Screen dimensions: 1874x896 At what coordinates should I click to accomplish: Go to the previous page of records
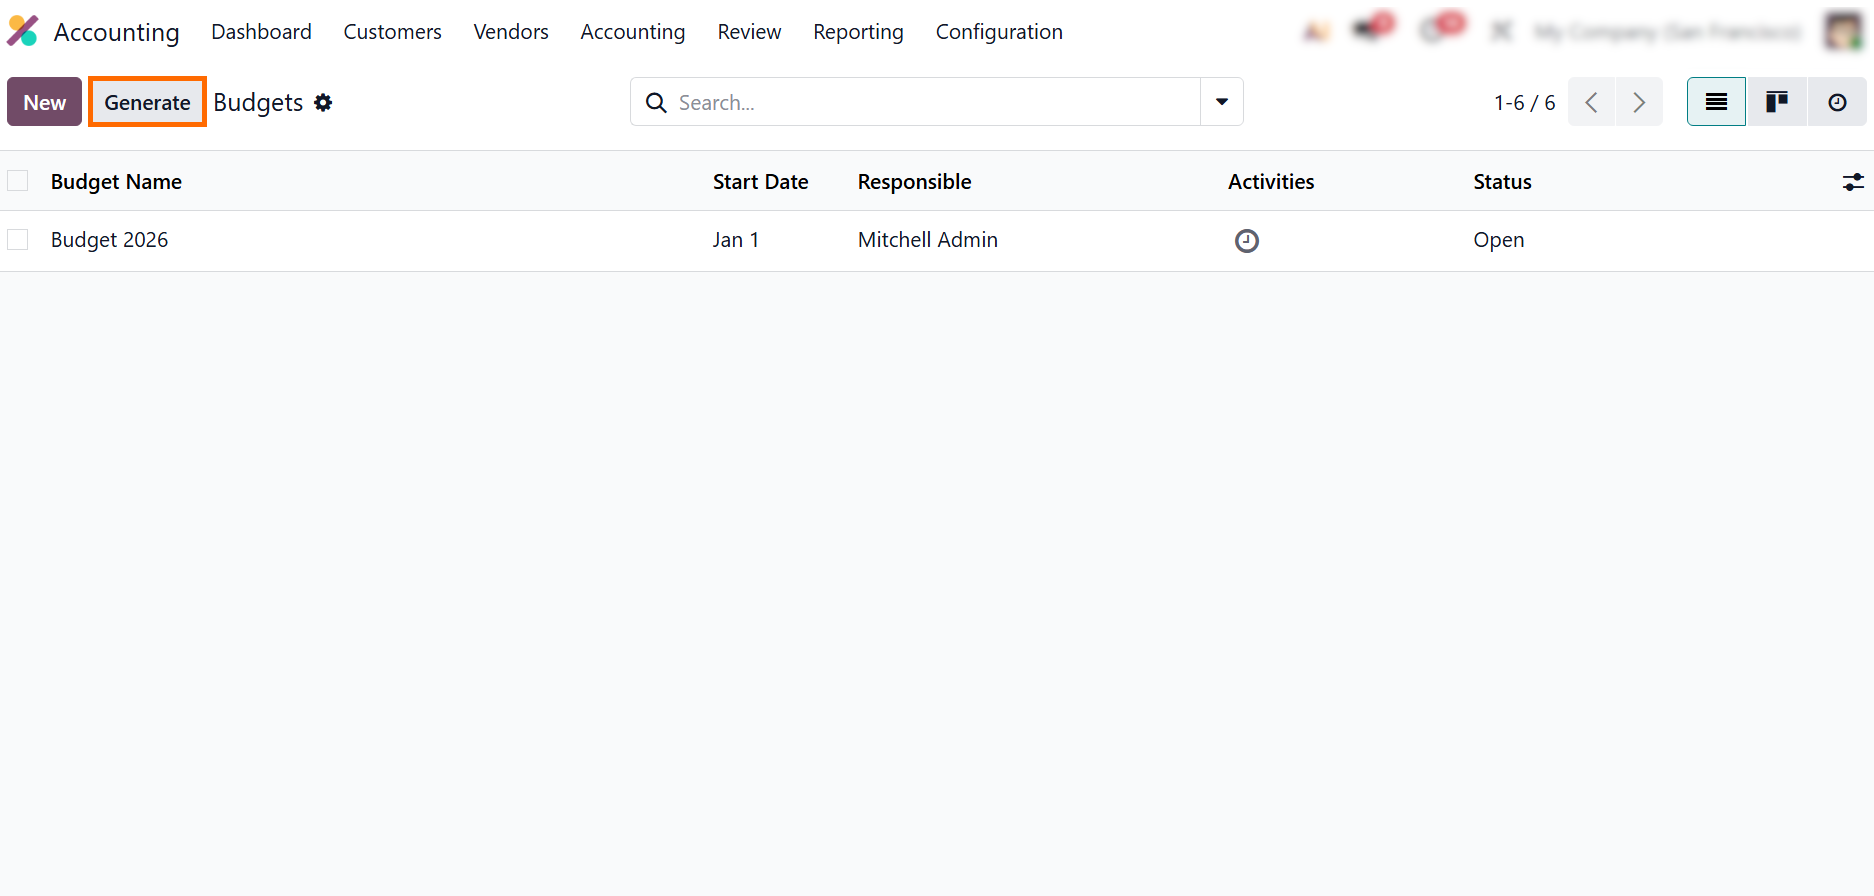[1591, 102]
